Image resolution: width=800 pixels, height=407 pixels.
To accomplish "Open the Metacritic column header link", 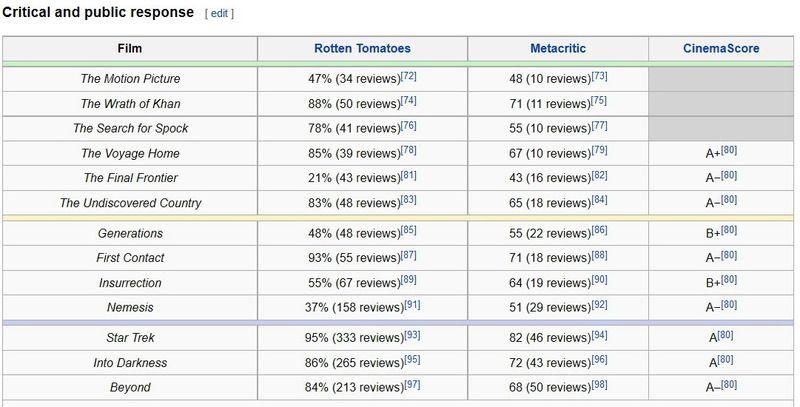I will [x=558, y=48].
